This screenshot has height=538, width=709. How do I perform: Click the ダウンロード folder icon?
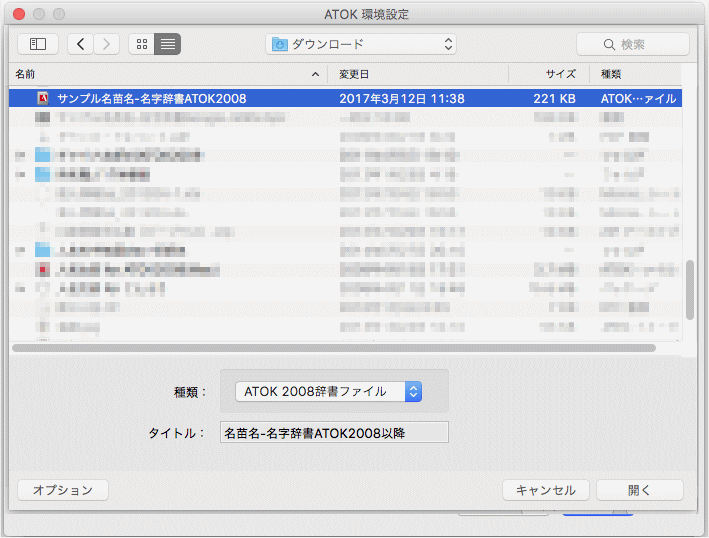point(280,44)
